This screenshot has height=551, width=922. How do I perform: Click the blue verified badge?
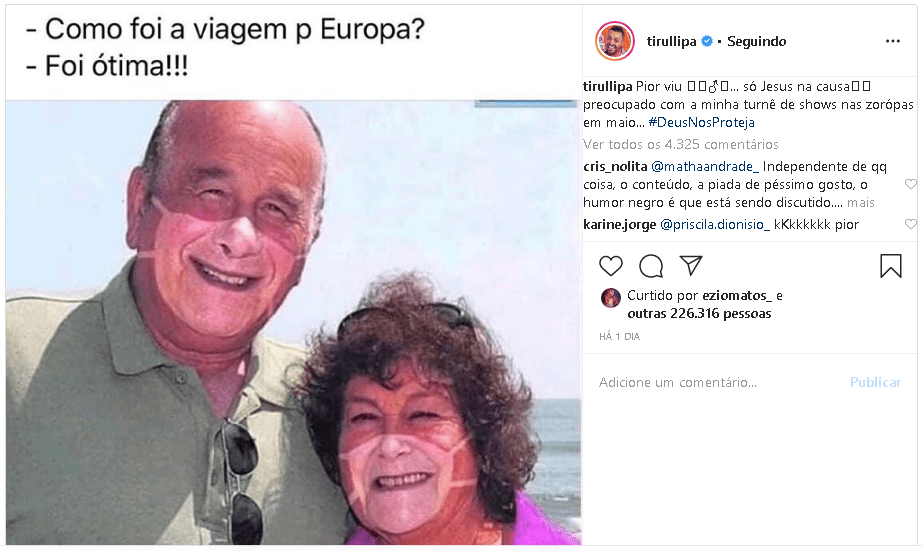click(707, 41)
